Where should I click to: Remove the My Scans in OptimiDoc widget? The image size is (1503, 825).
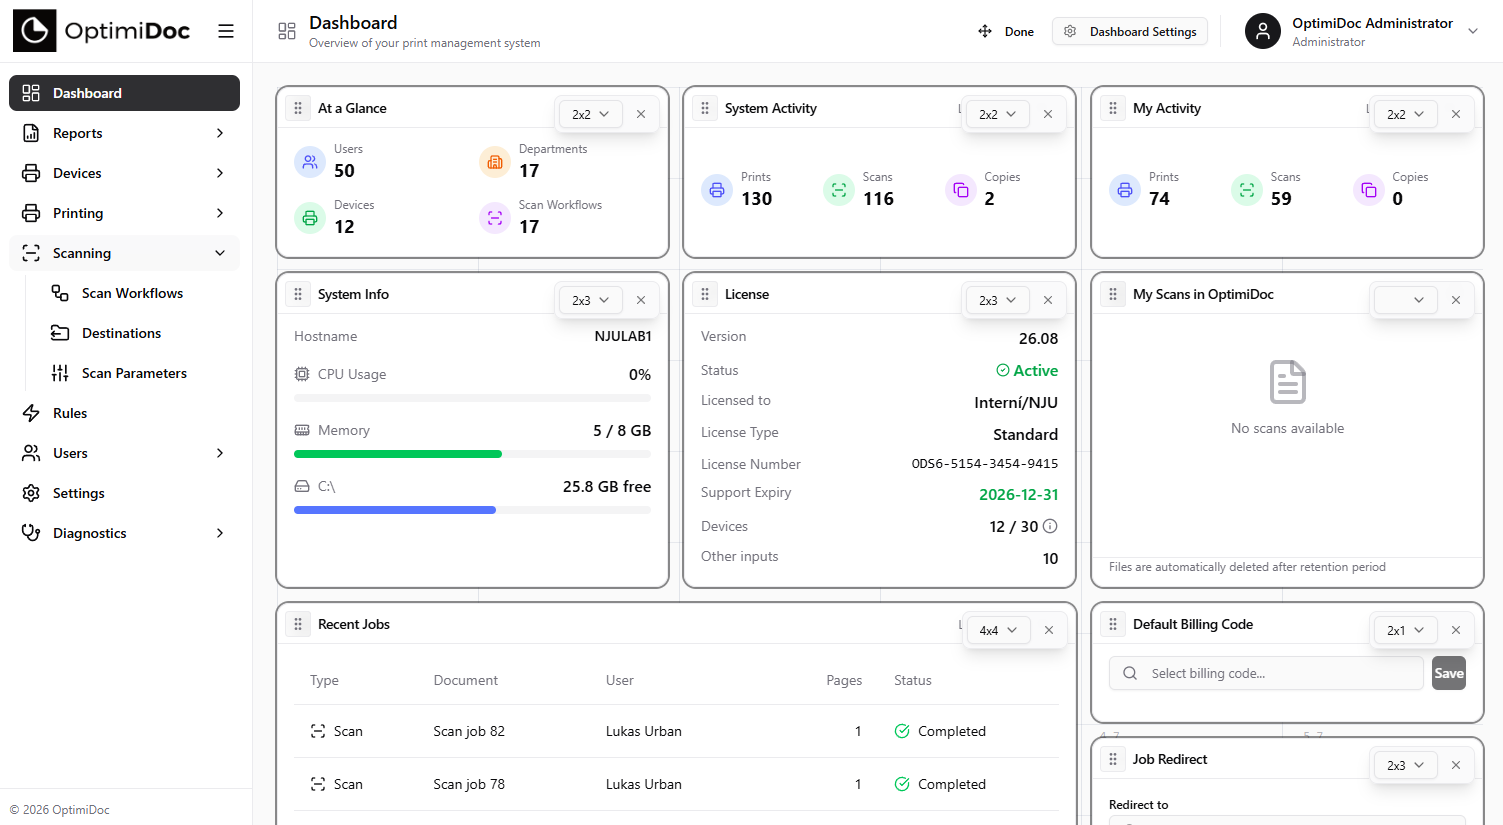[x=1456, y=300]
